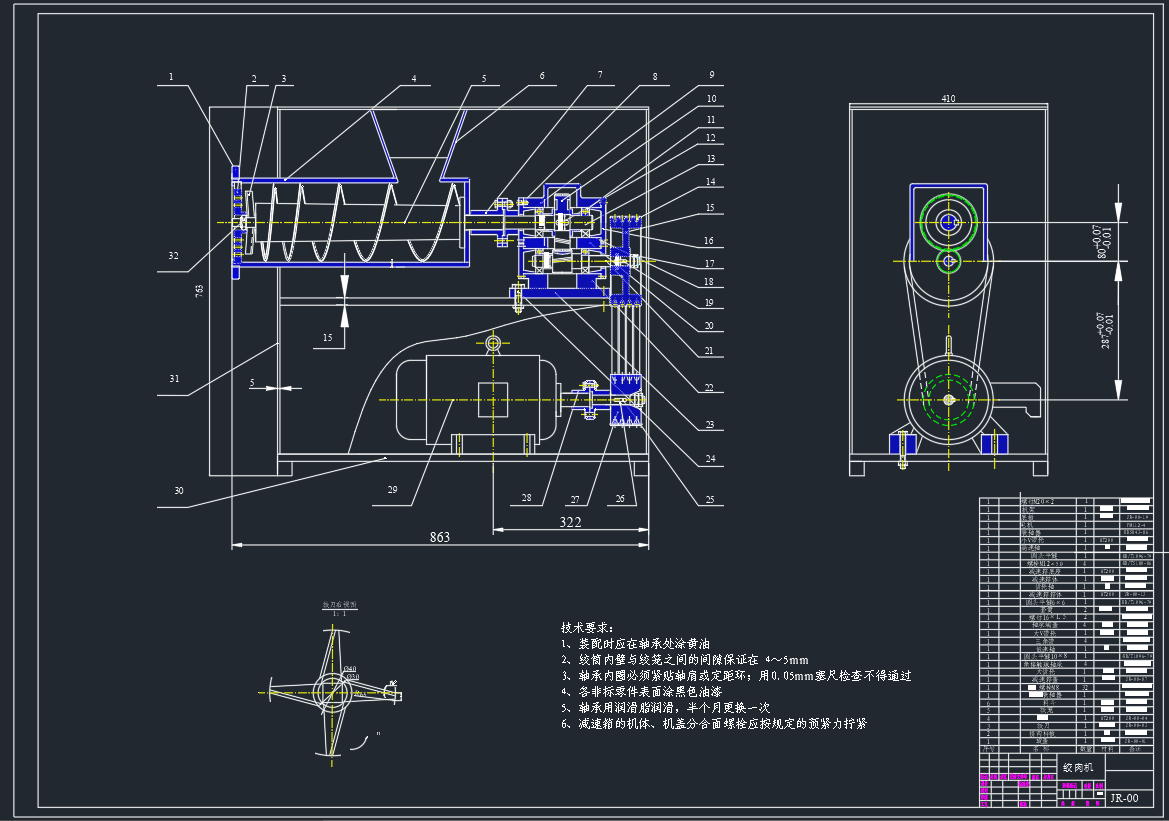Select the 763 height dimension text
Image resolution: width=1169 pixels, height=821 pixels.
click(x=199, y=290)
